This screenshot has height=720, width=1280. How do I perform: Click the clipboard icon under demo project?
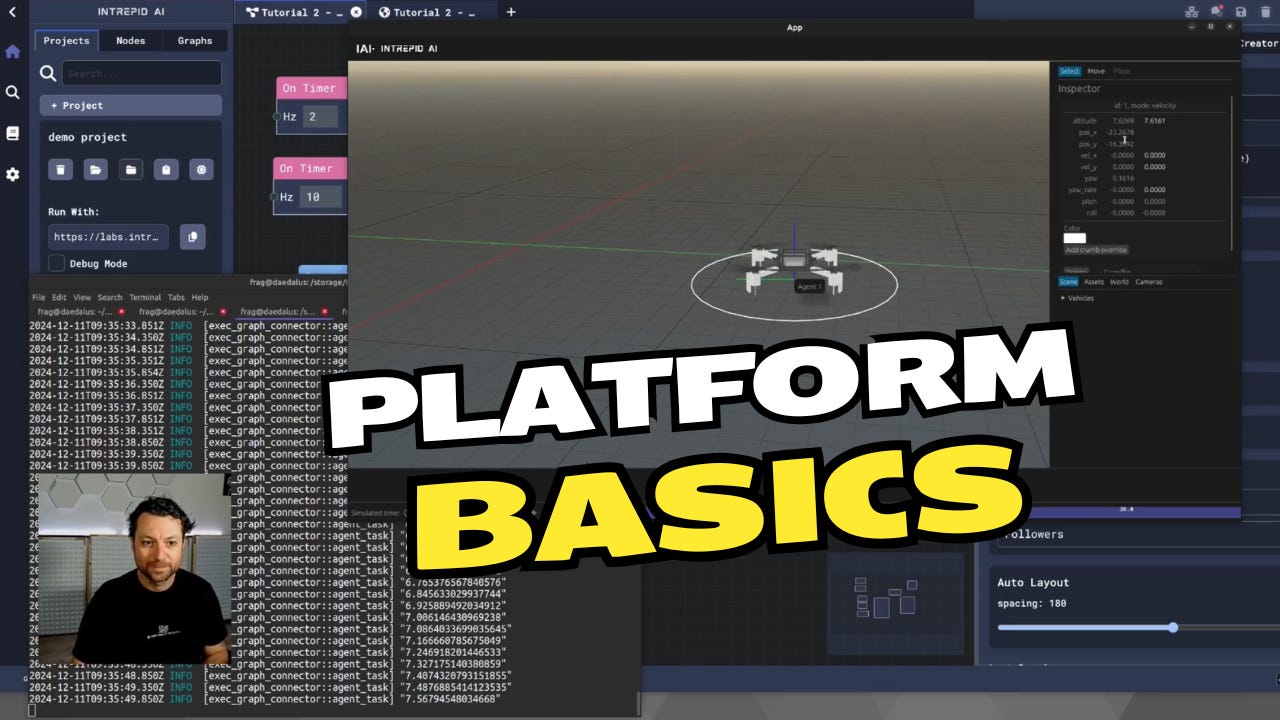(x=166, y=170)
